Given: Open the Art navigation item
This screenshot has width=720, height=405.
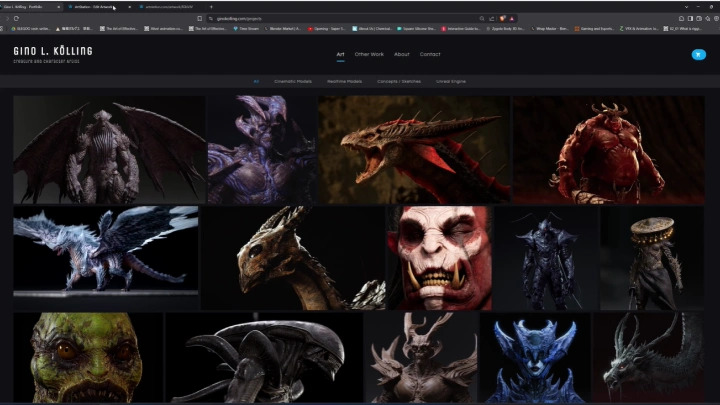Looking at the screenshot, I should coord(340,54).
